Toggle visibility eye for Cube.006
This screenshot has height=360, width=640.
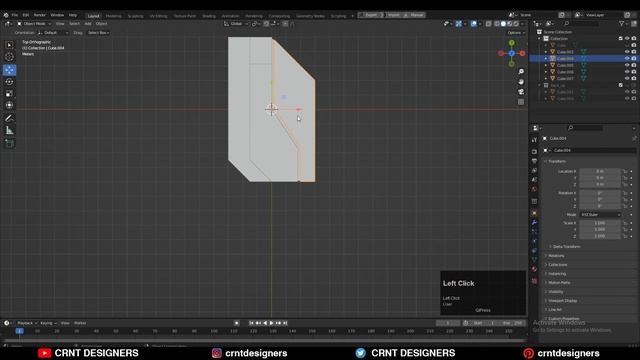point(627,72)
